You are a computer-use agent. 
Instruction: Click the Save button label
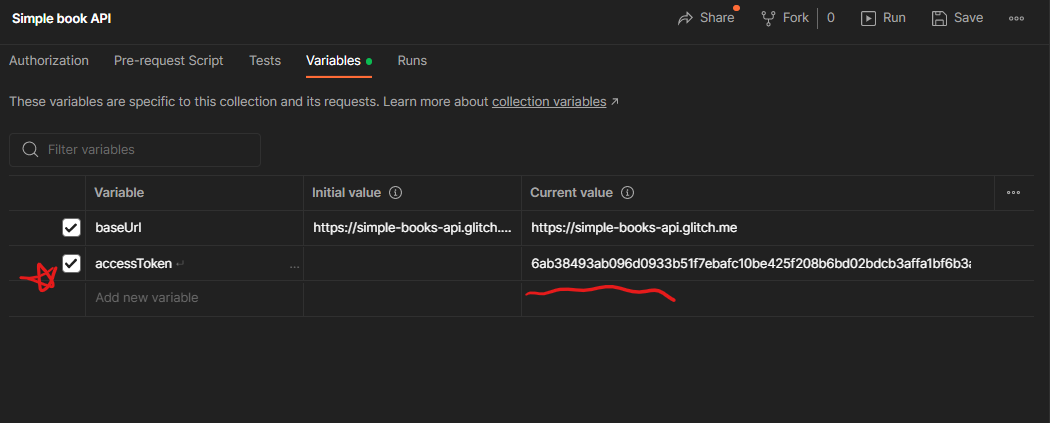click(968, 18)
